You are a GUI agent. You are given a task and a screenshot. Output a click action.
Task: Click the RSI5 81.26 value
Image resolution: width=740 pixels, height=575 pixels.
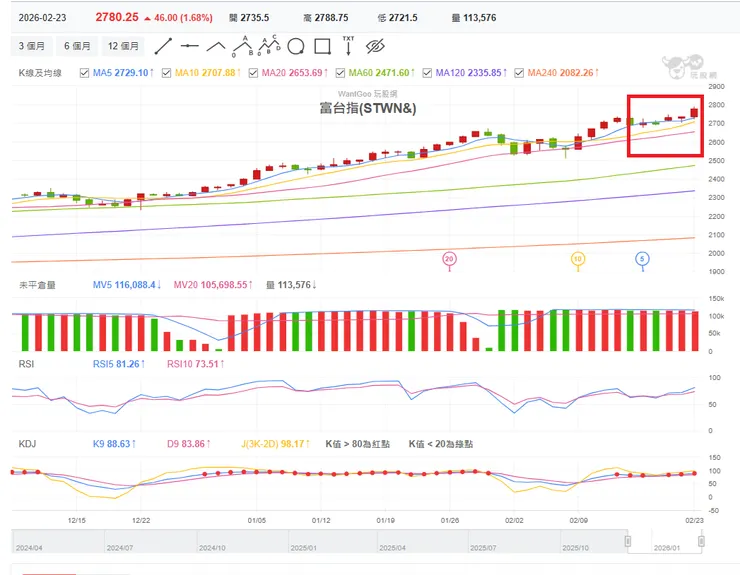(118, 364)
